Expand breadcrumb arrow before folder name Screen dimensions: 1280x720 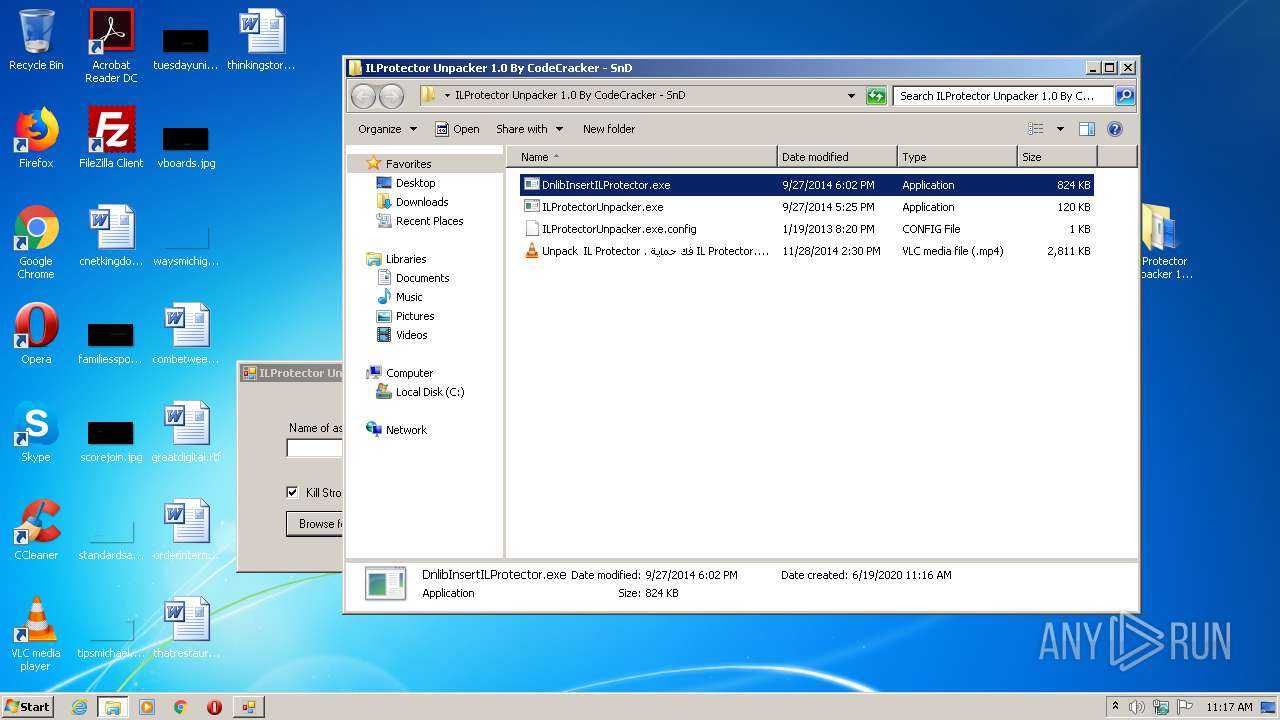click(x=447, y=96)
